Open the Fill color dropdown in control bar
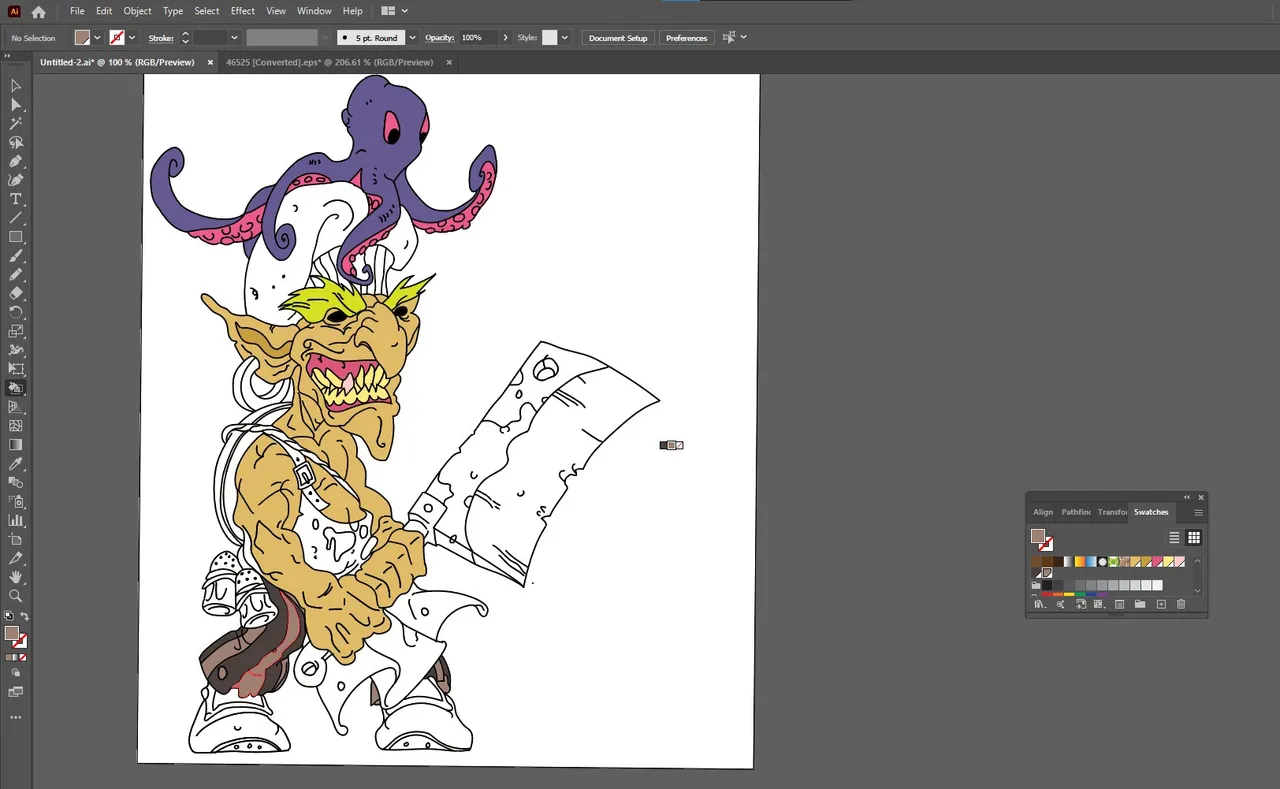 point(97,37)
